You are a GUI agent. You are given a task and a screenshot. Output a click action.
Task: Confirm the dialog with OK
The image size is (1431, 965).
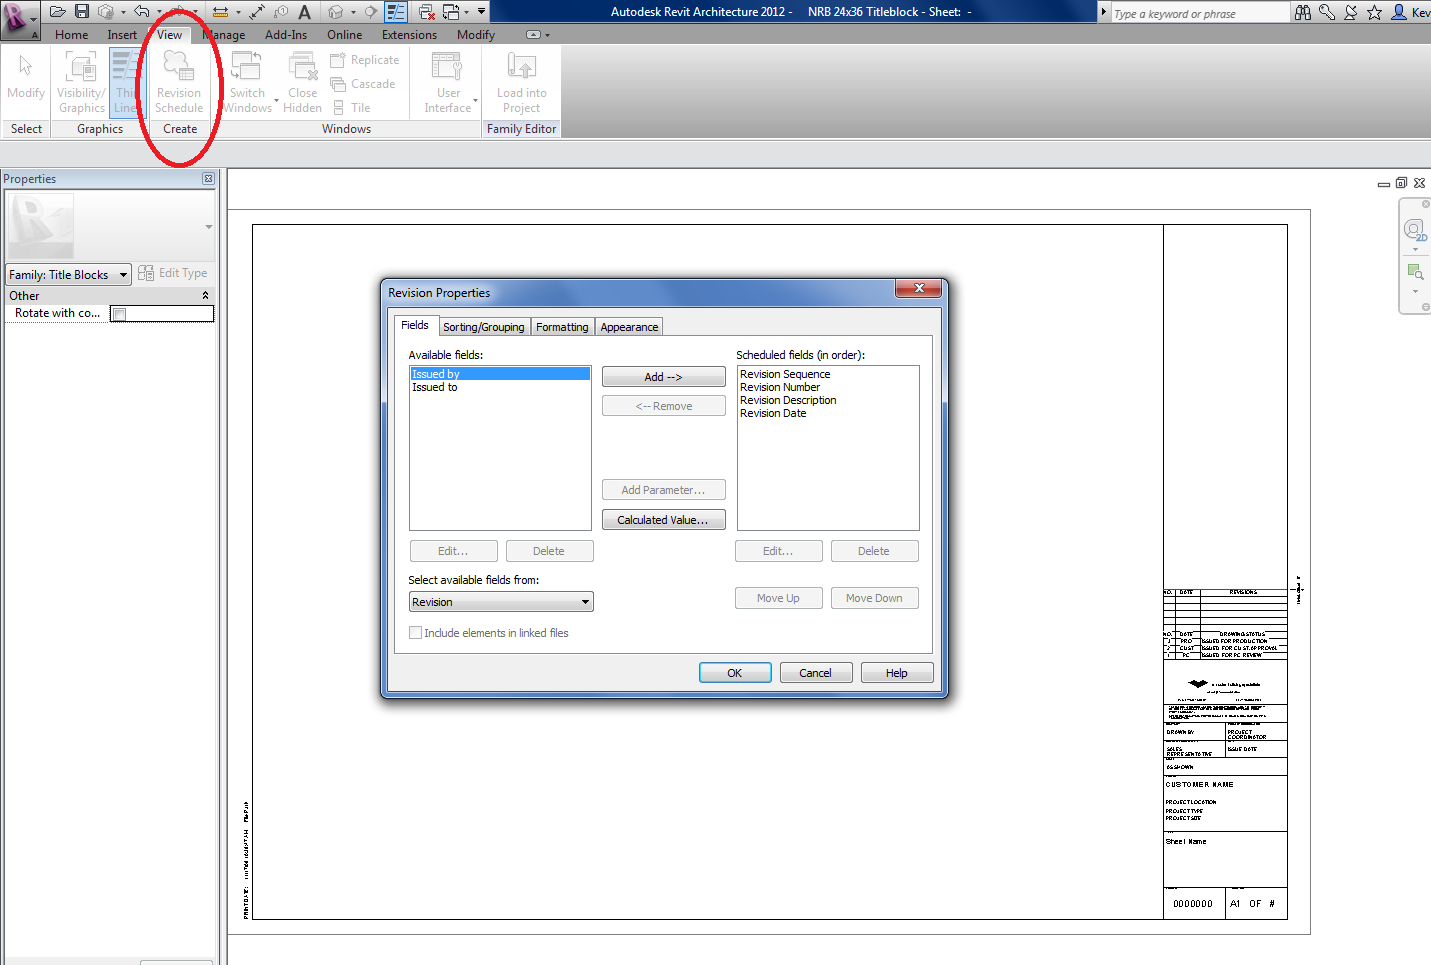[735, 673]
